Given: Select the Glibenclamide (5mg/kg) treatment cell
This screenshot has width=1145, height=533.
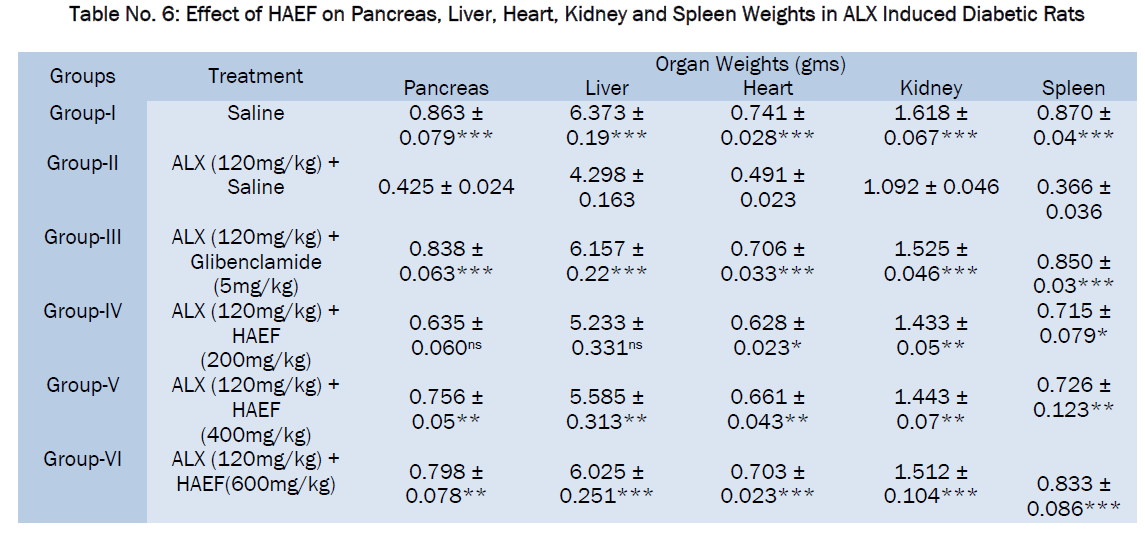Looking at the screenshot, I should coord(255,262).
